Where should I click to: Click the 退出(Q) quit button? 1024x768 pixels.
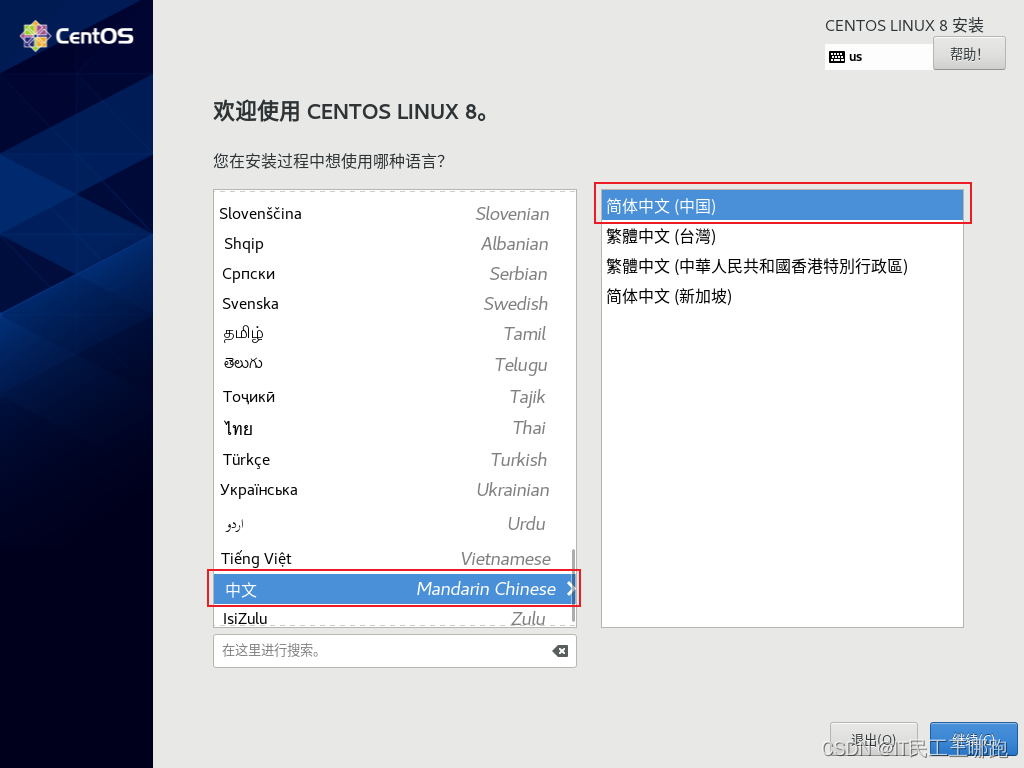[873, 739]
